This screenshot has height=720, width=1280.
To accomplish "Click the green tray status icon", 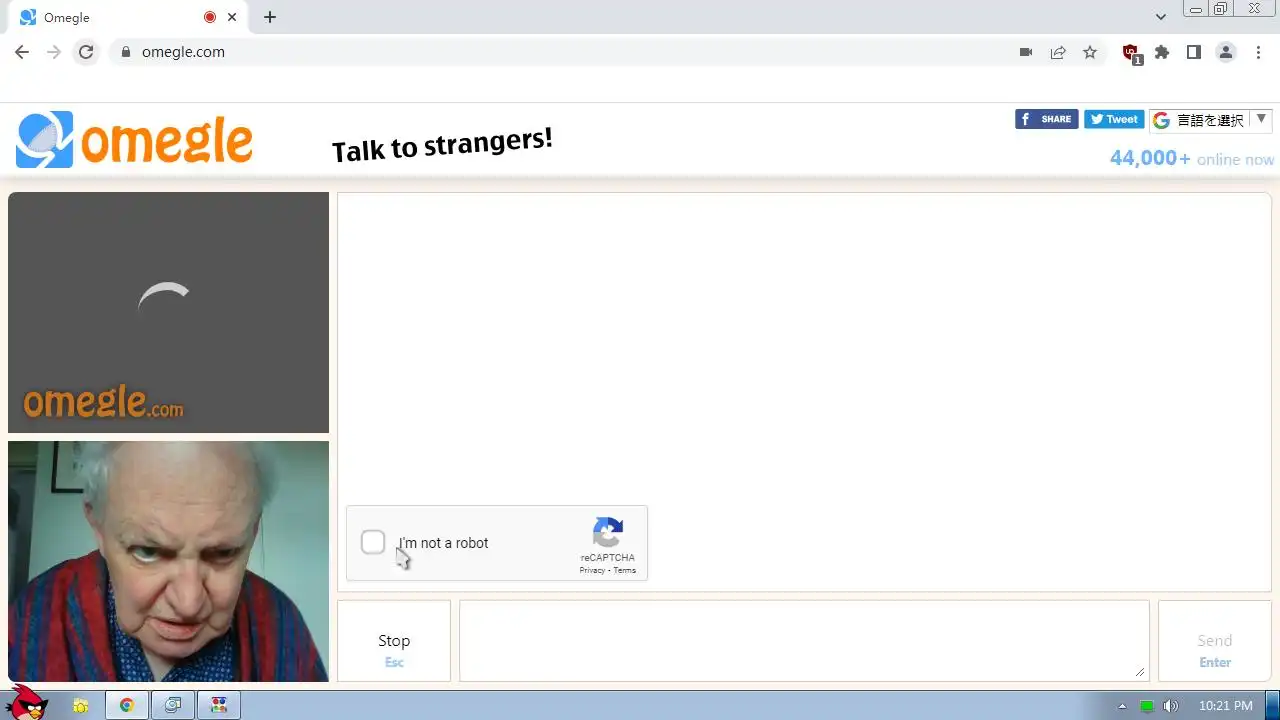I will point(1147,706).
